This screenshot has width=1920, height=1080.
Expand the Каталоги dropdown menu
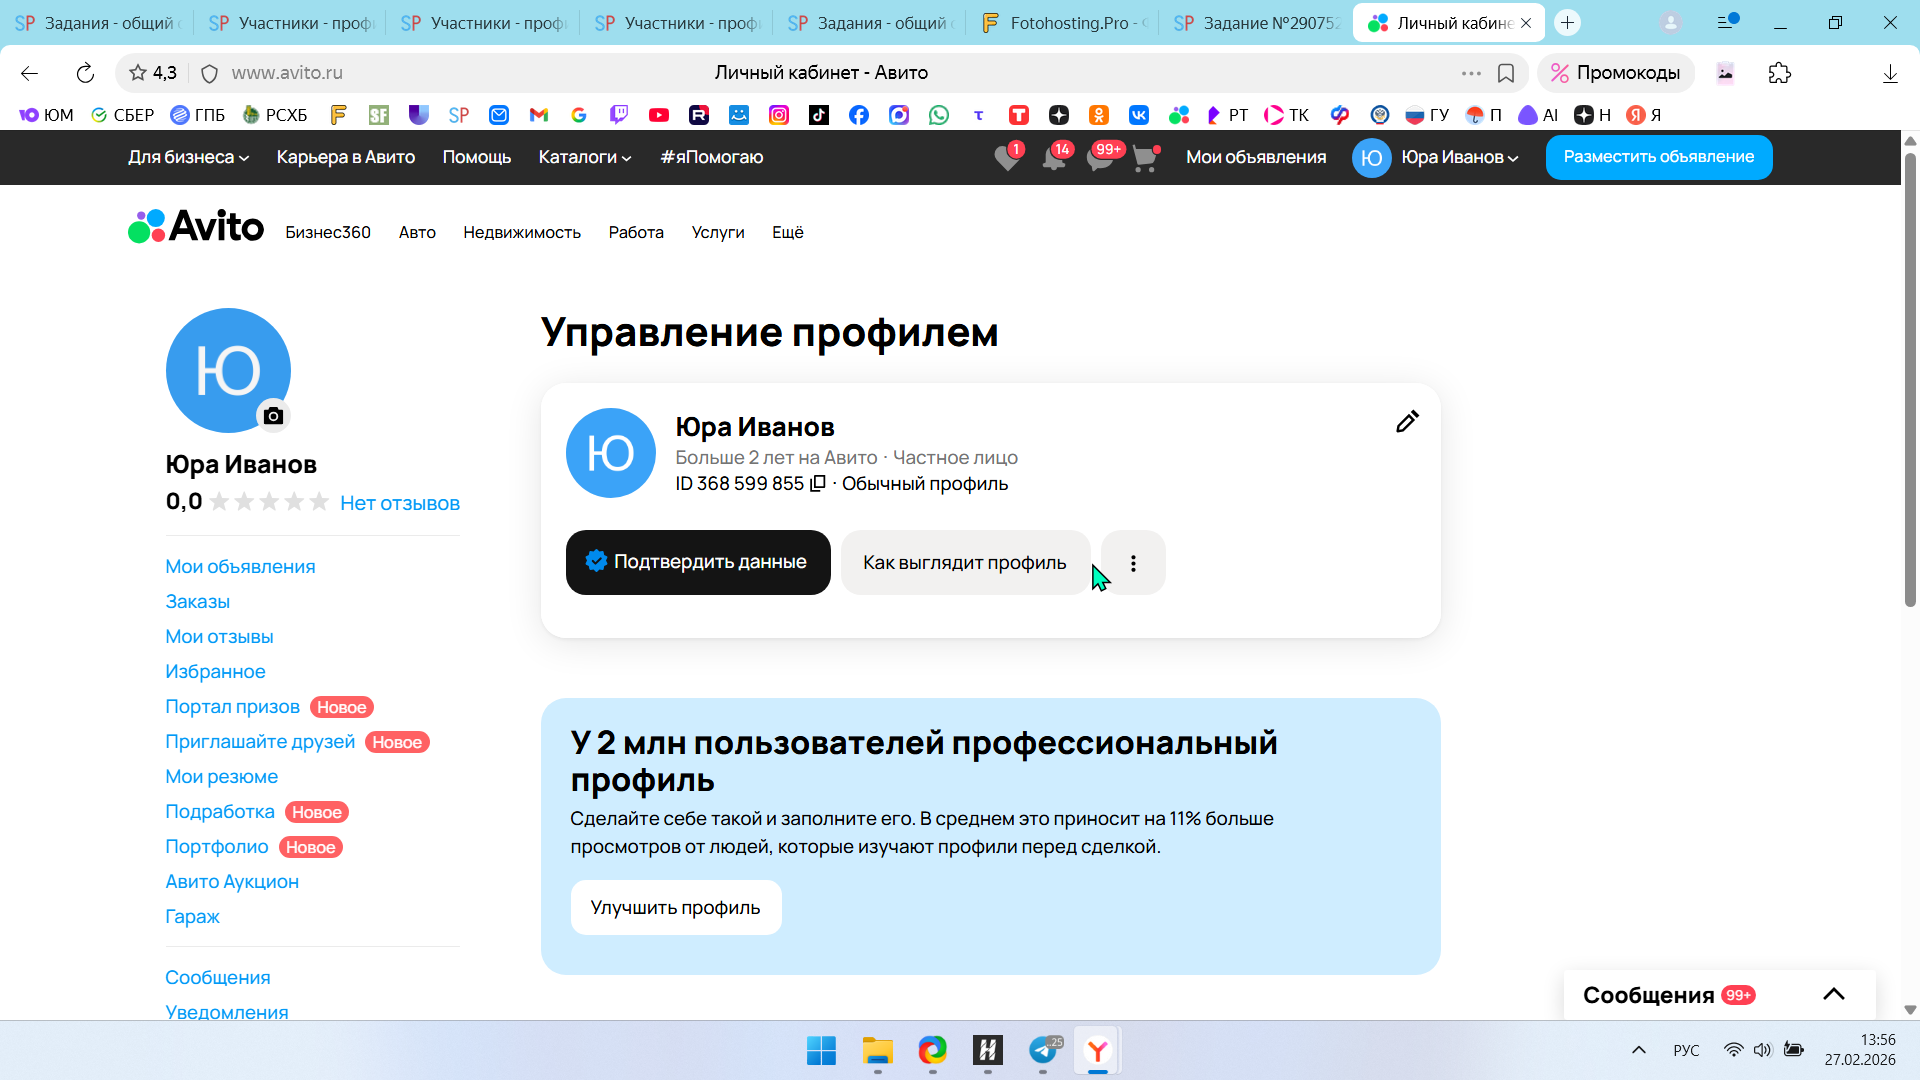tap(585, 157)
